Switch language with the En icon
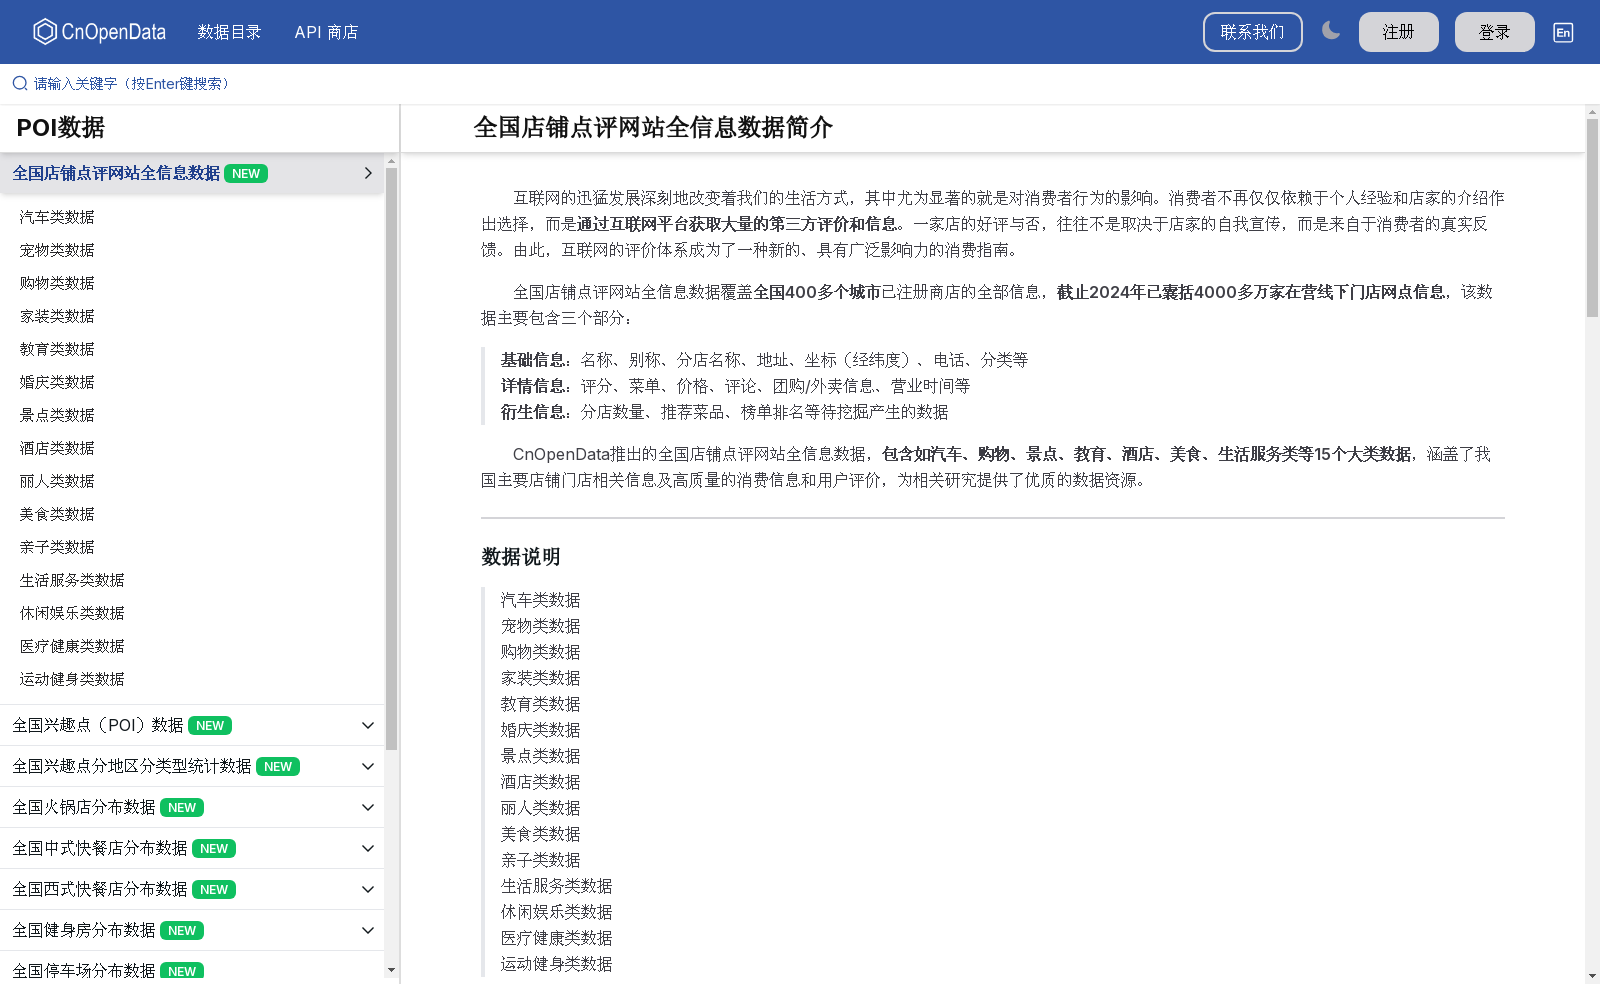Image resolution: width=1600 pixels, height=1000 pixels. pos(1563,32)
